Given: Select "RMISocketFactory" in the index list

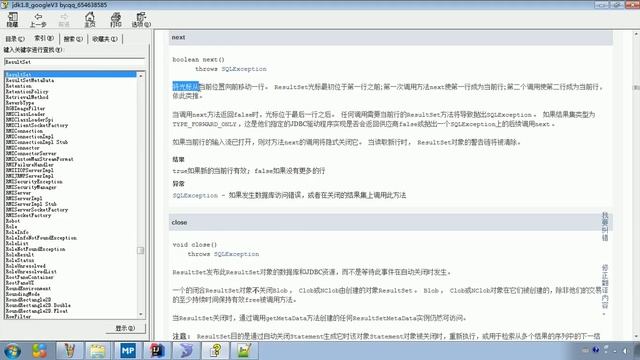Looking at the screenshot, I should (x=28, y=215).
